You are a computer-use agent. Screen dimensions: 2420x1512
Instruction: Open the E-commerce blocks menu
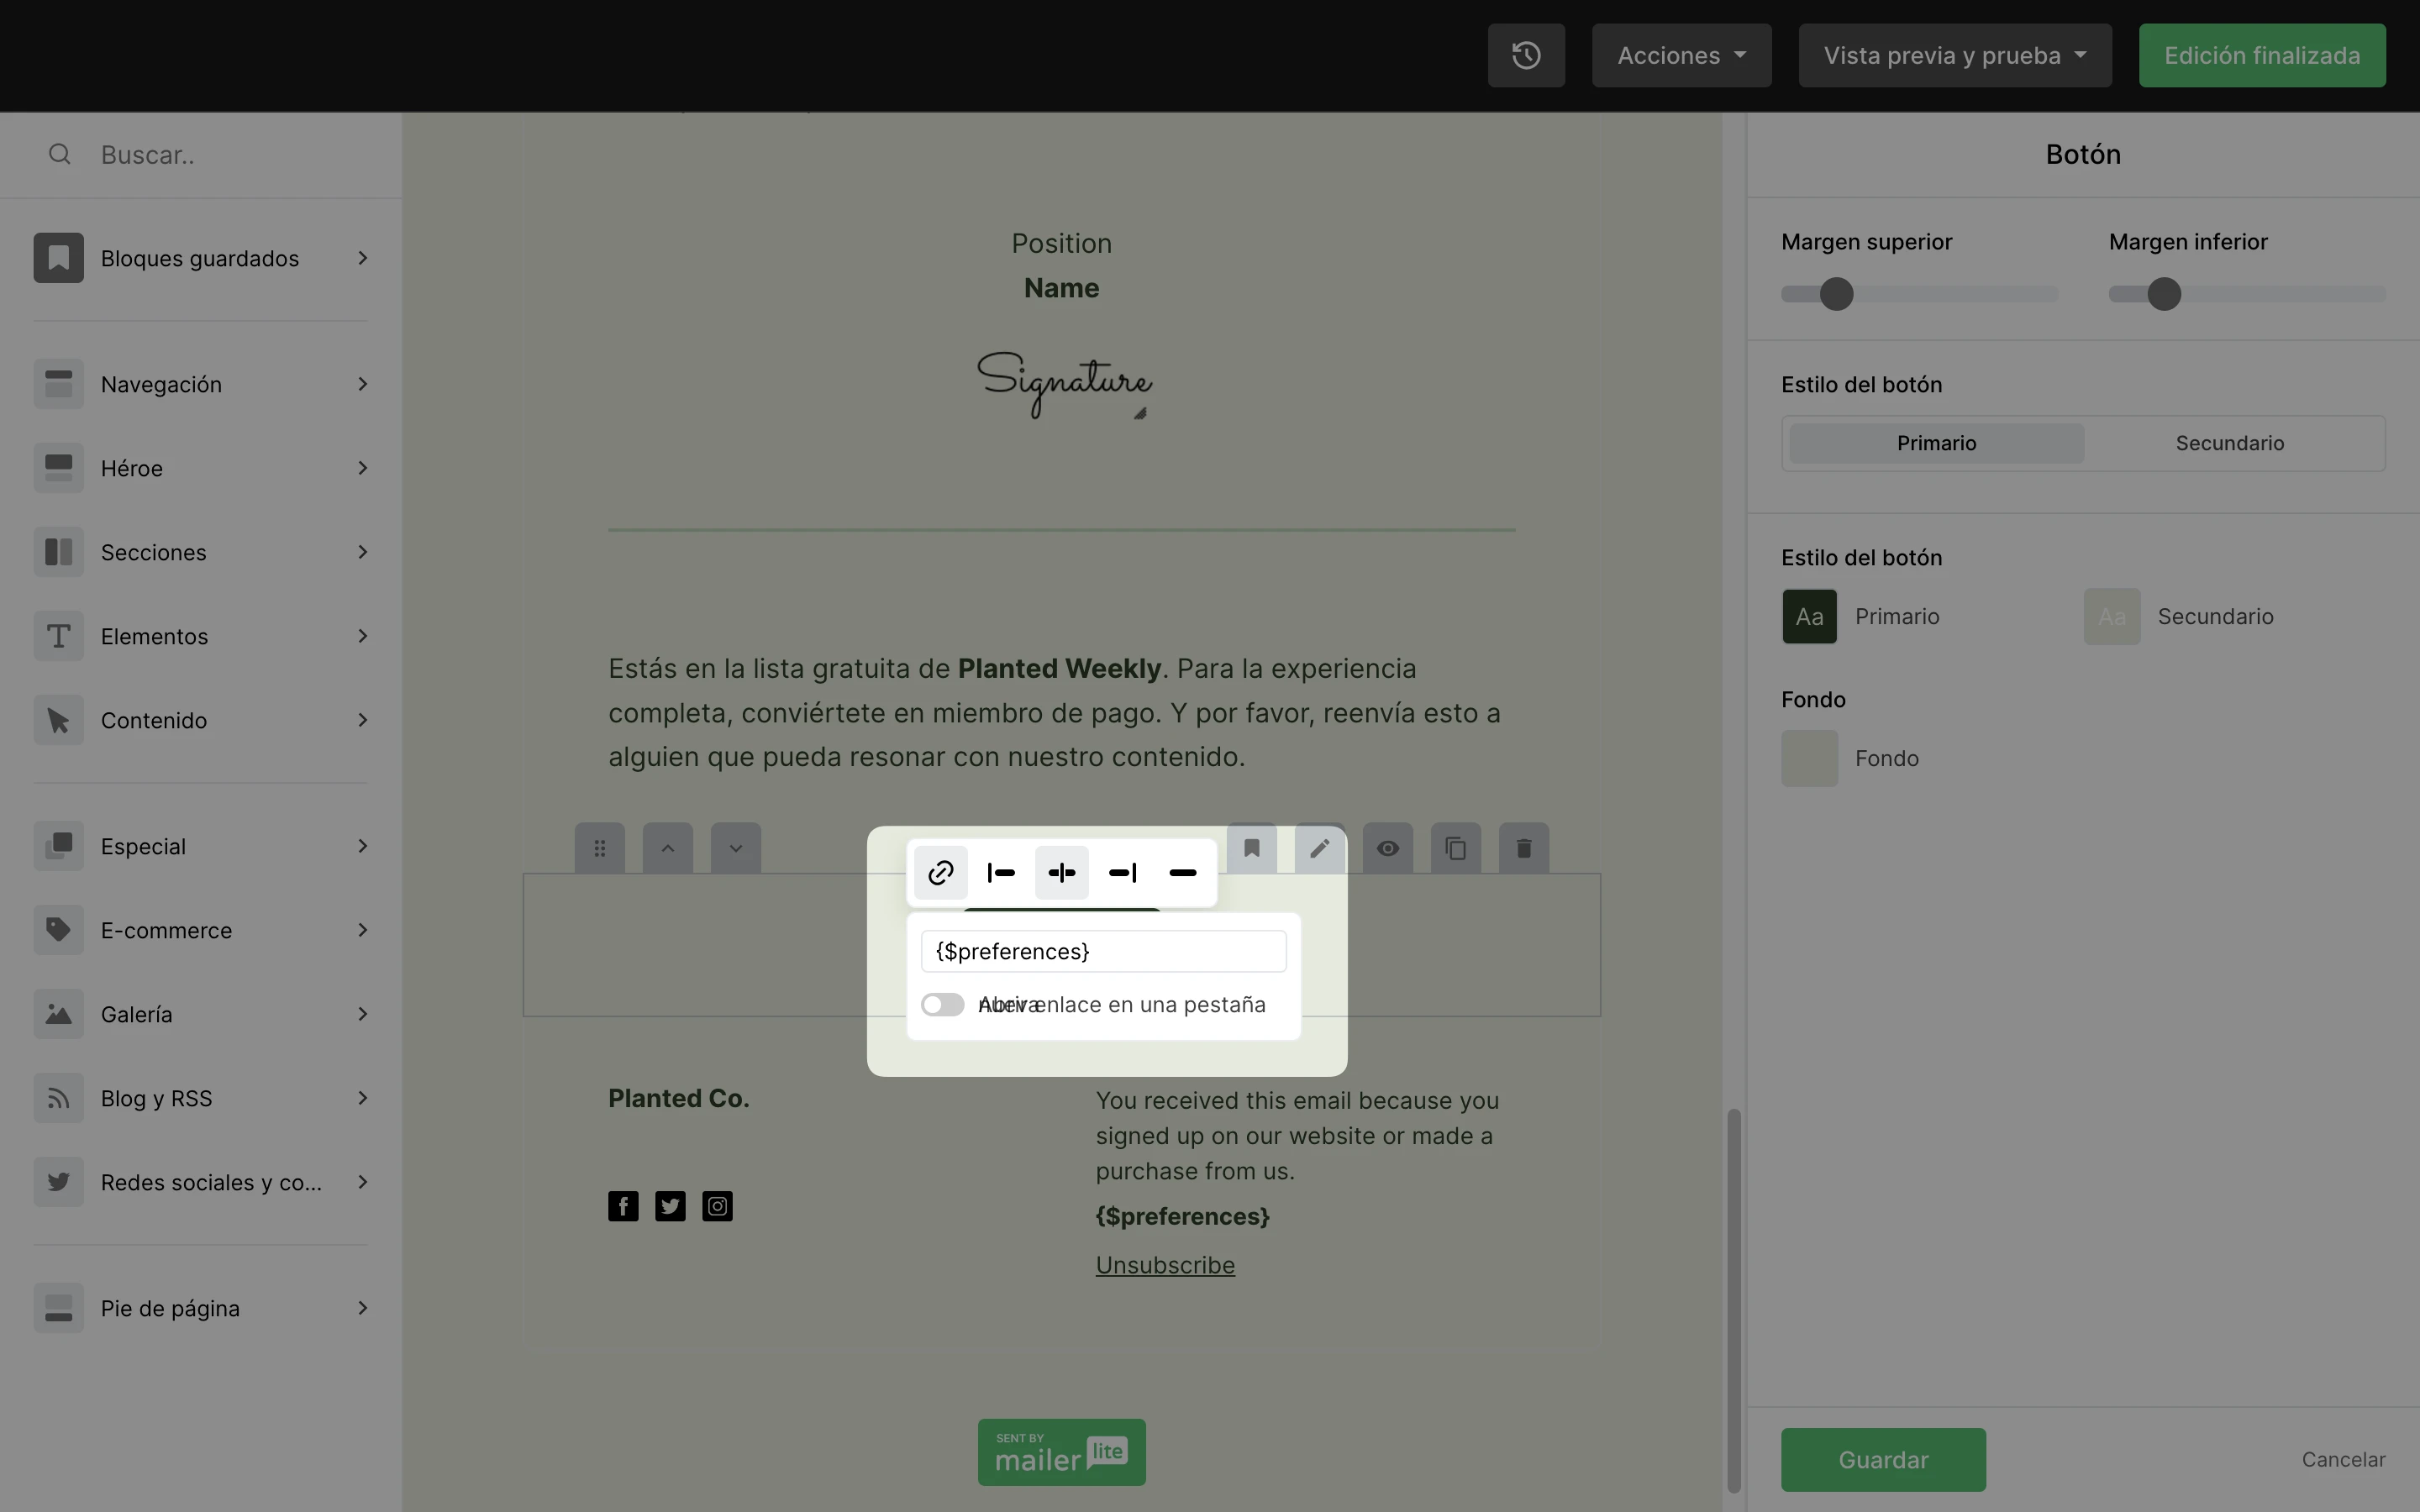click(201, 930)
